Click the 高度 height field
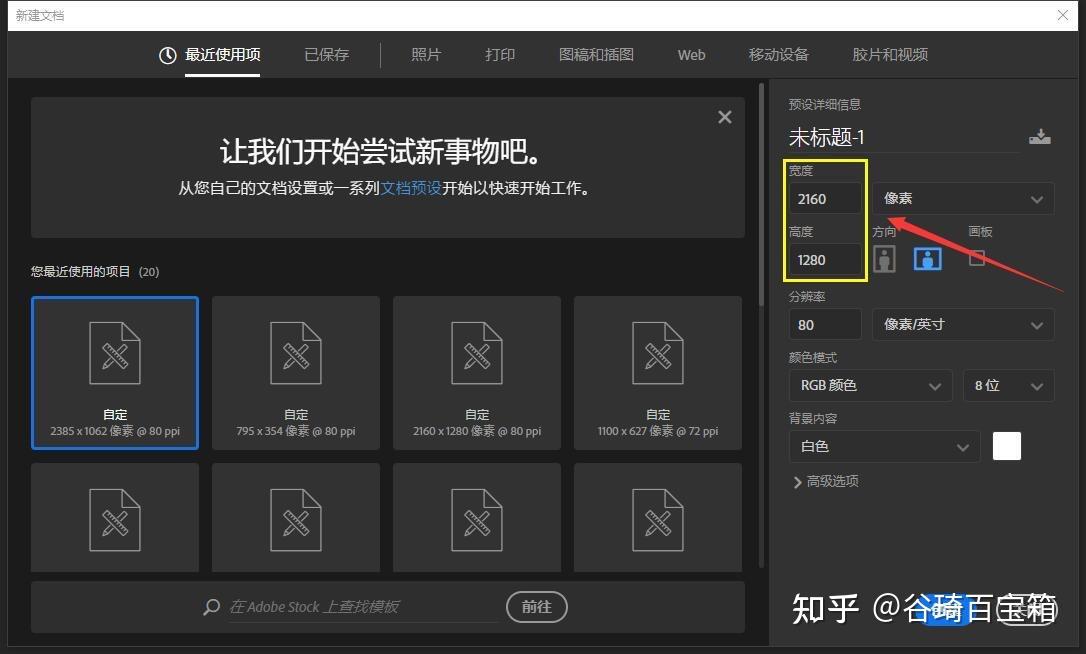Screen dimensions: 1086x654 click(825, 260)
